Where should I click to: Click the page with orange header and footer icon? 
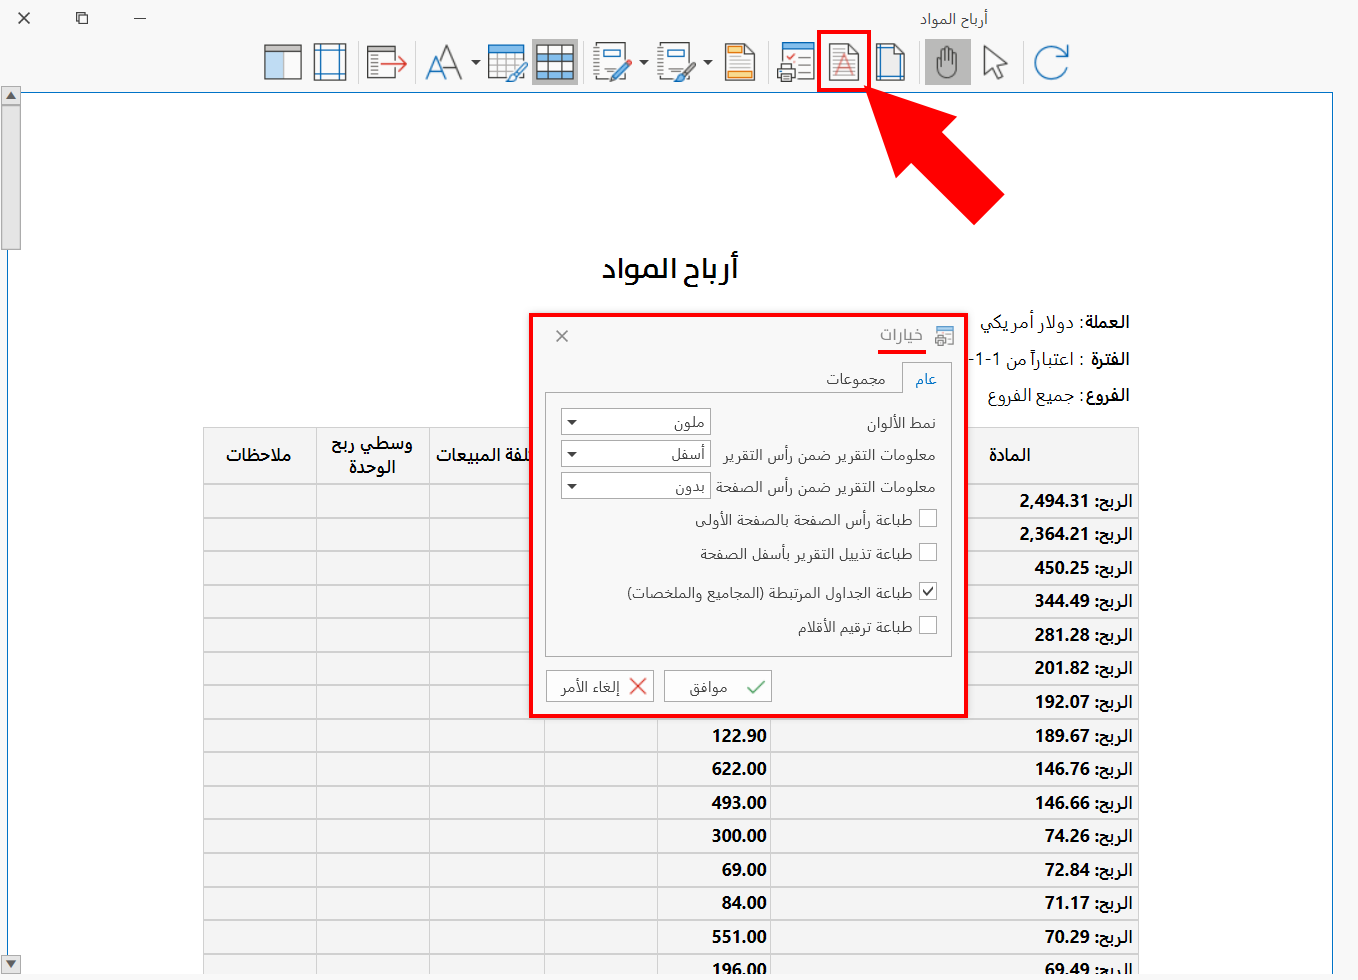740,62
